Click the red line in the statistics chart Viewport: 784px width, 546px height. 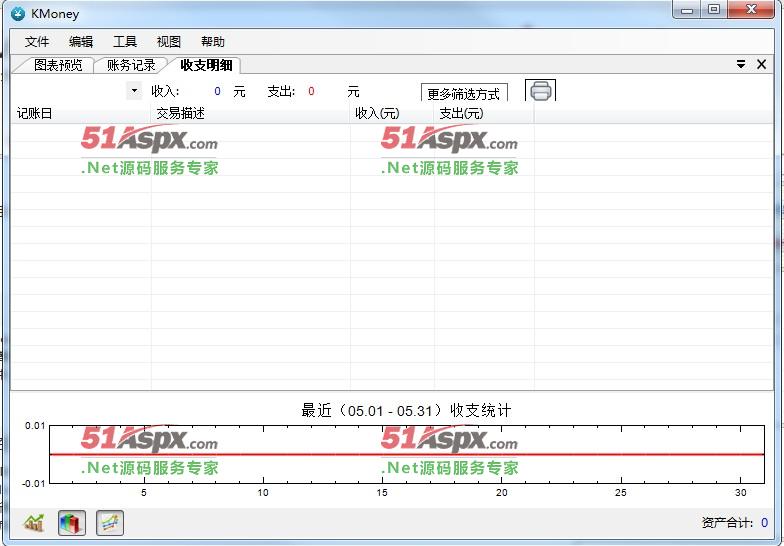[x=407, y=454]
